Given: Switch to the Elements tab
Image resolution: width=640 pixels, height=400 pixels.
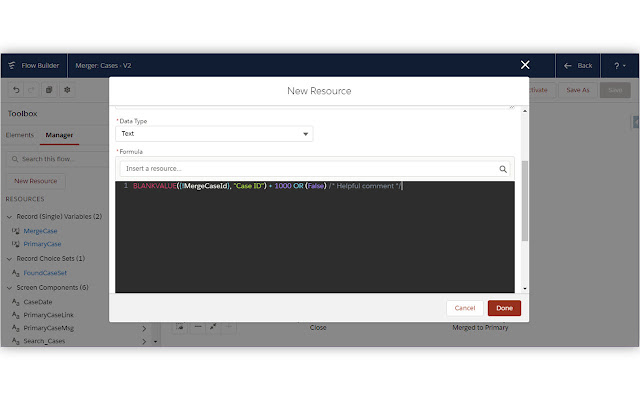Looking at the screenshot, I should [x=20, y=135].
